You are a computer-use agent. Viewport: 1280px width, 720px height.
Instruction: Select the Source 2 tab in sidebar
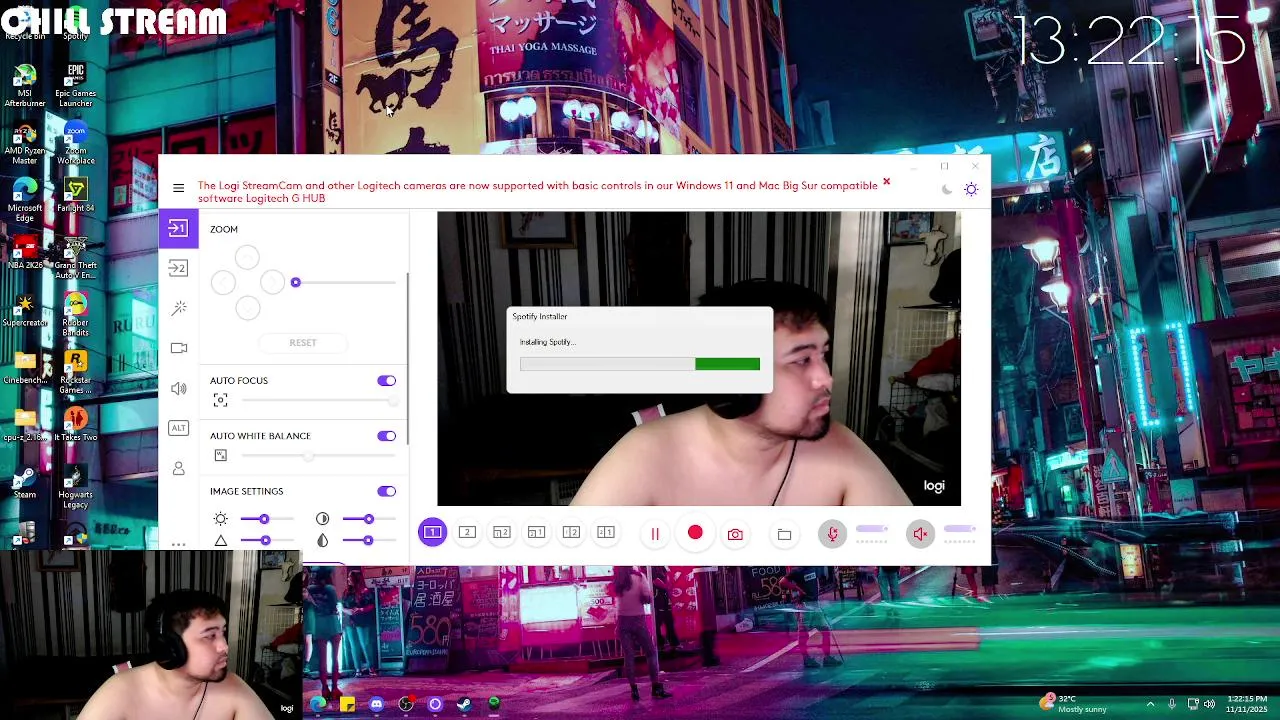(178, 268)
